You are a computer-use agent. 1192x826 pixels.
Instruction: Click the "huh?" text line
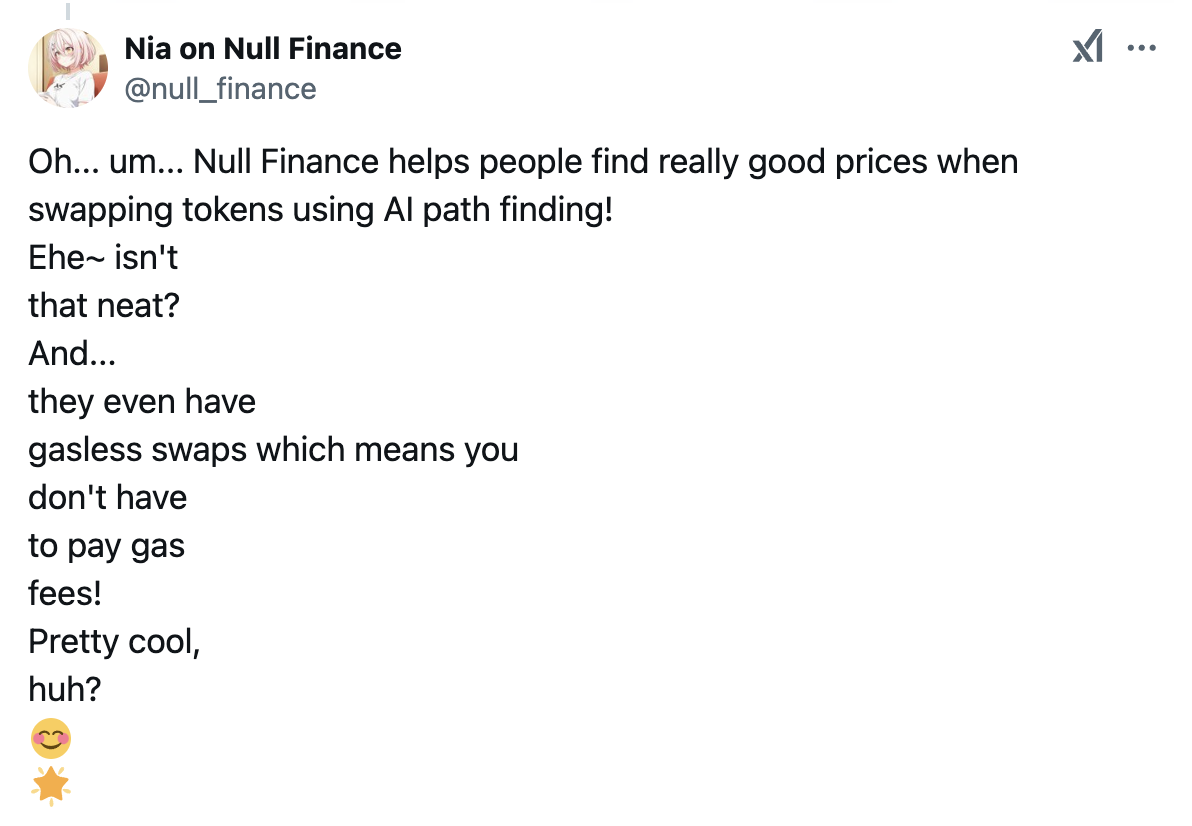tap(66, 689)
